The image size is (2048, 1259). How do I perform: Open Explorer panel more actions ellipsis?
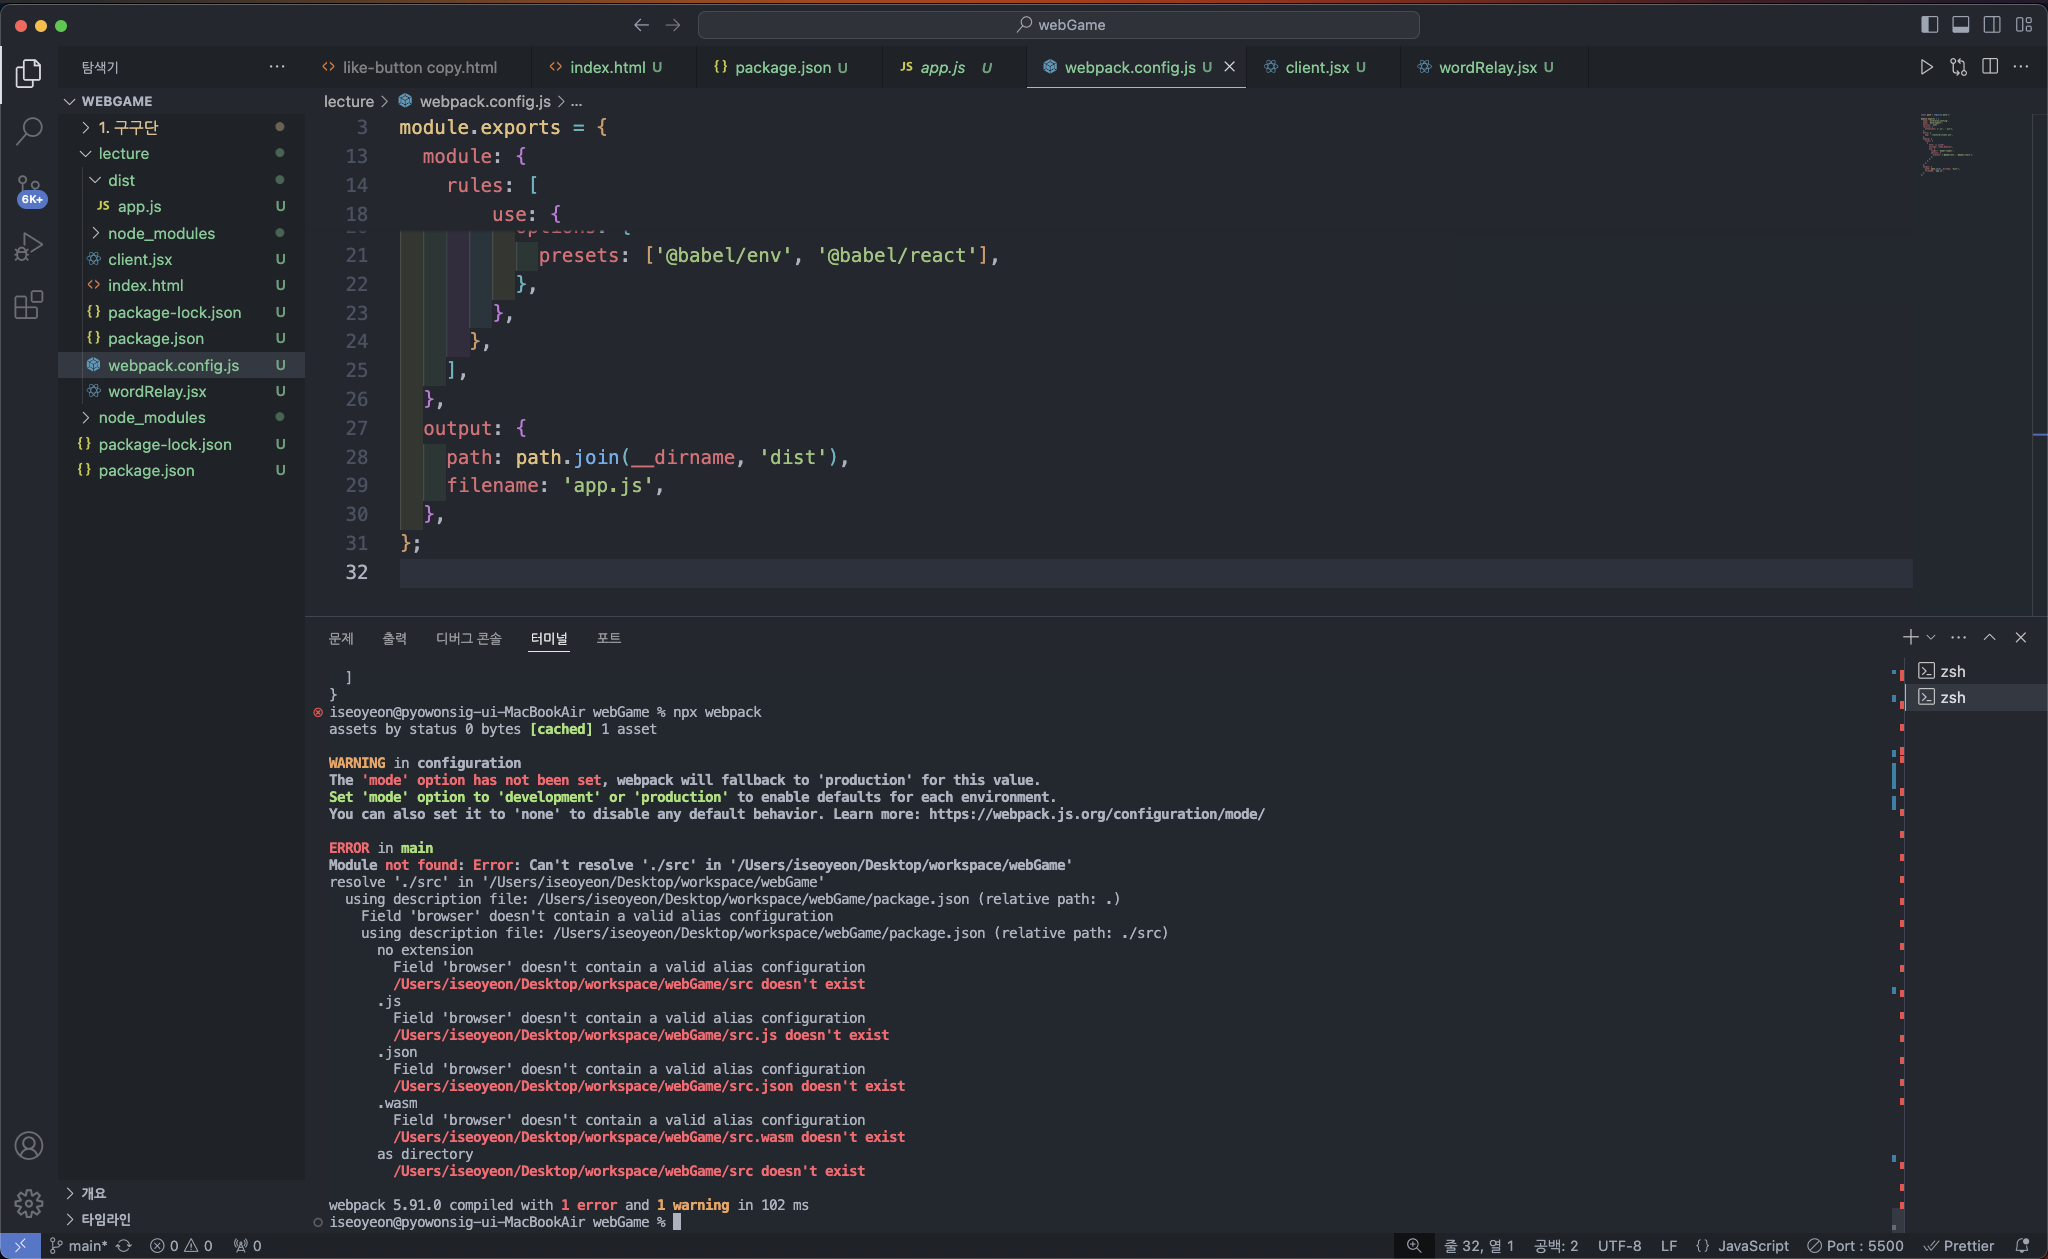[277, 67]
